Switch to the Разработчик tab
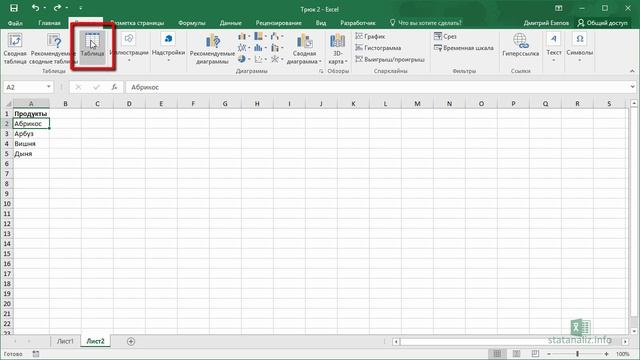 coord(358,23)
